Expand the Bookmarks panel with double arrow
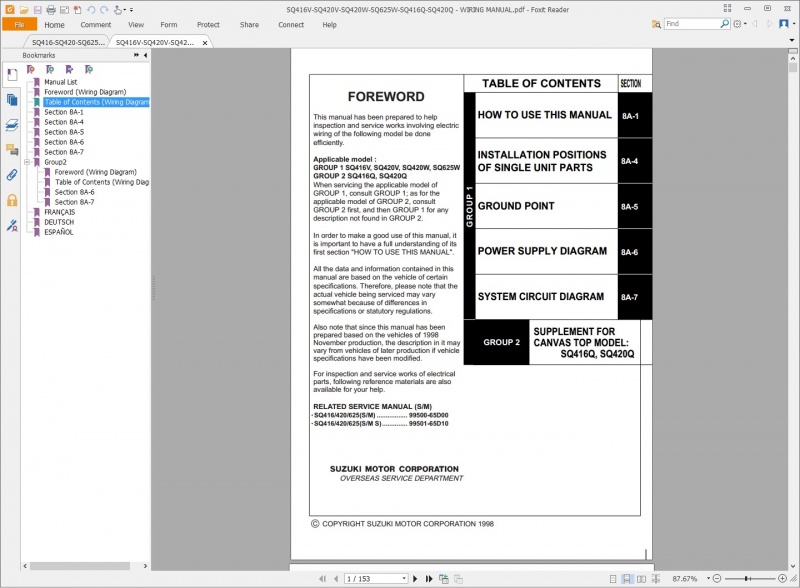Image resolution: width=800 pixels, height=588 pixels. (x=136, y=55)
